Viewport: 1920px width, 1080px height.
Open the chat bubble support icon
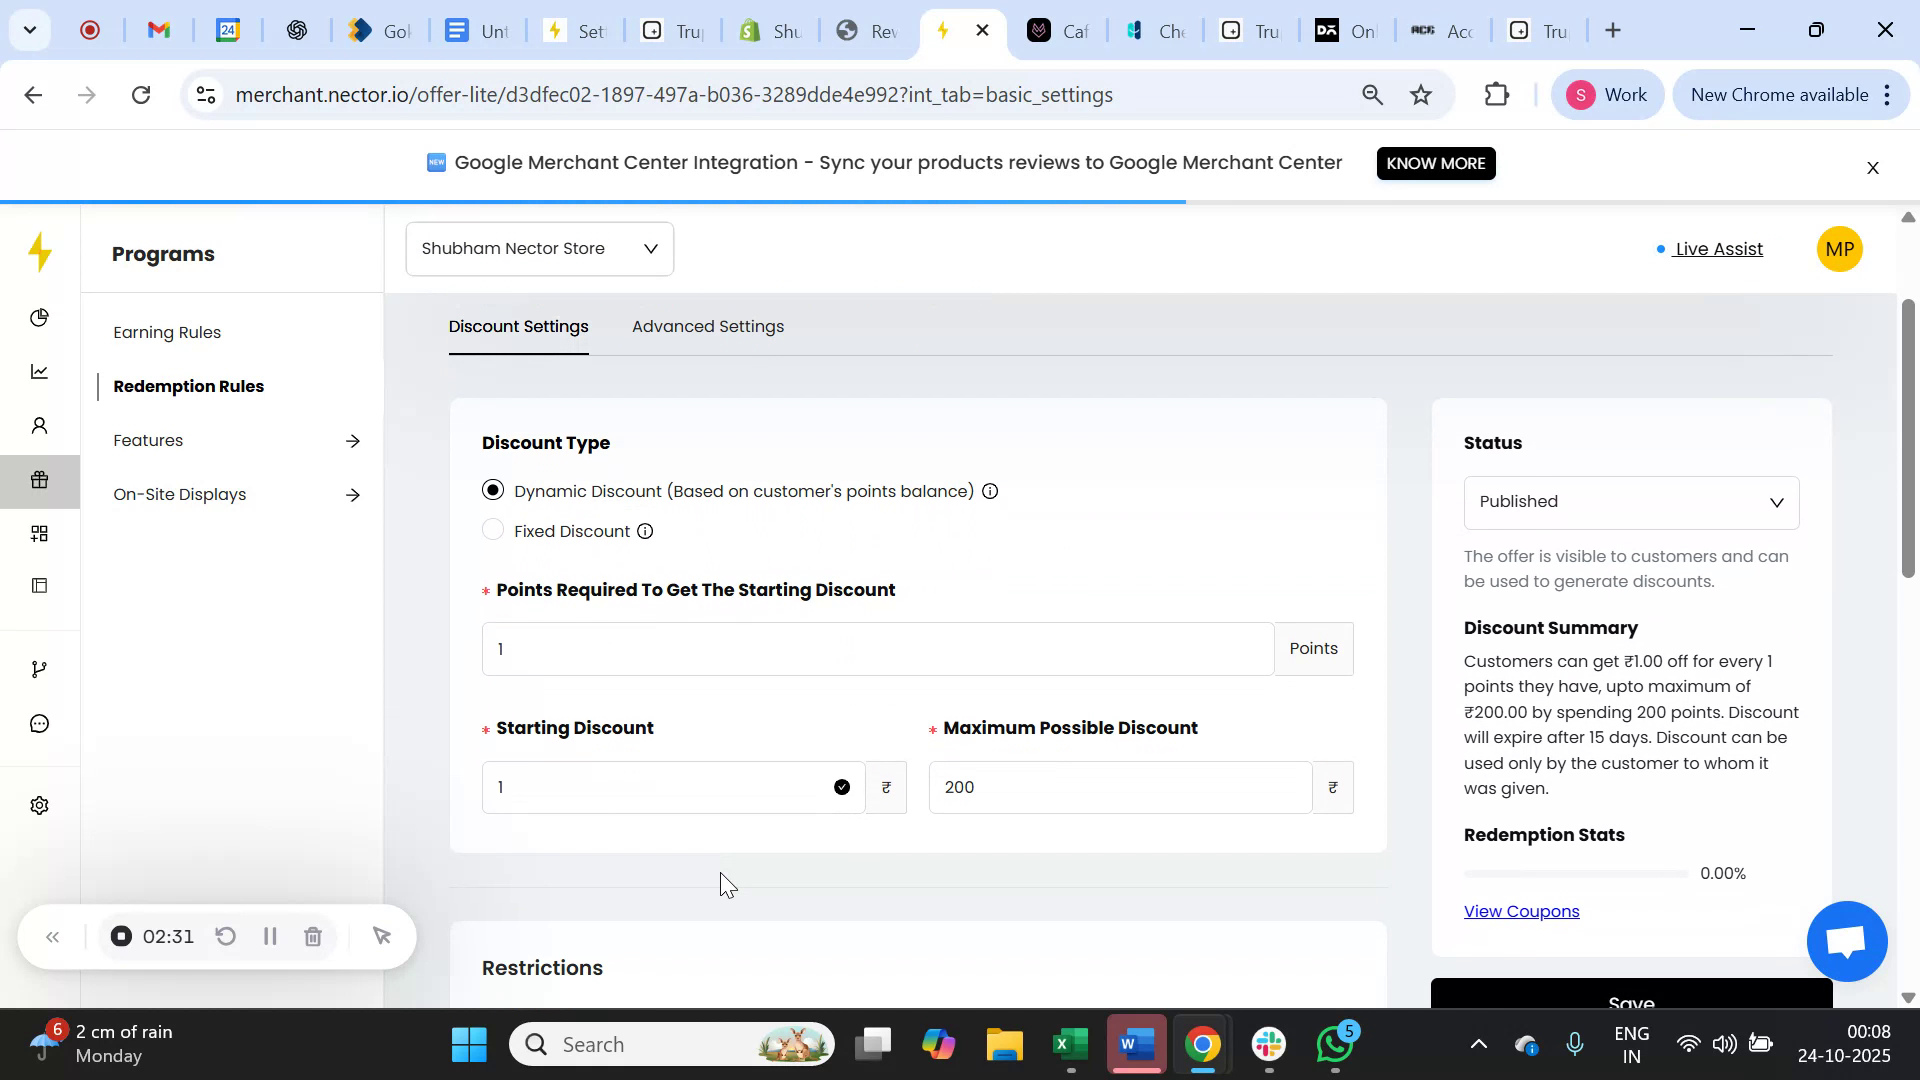pos(40,723)
